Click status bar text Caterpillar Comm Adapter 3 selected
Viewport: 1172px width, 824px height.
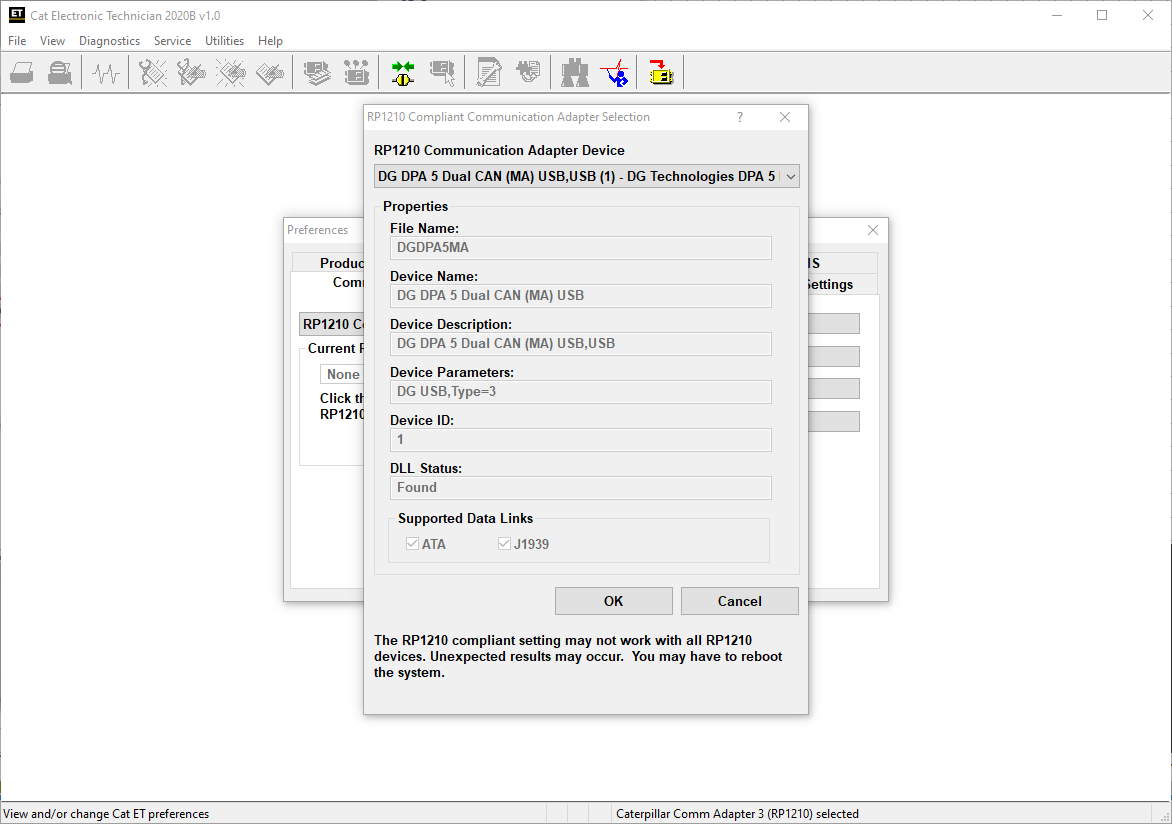tap(737, 814)
